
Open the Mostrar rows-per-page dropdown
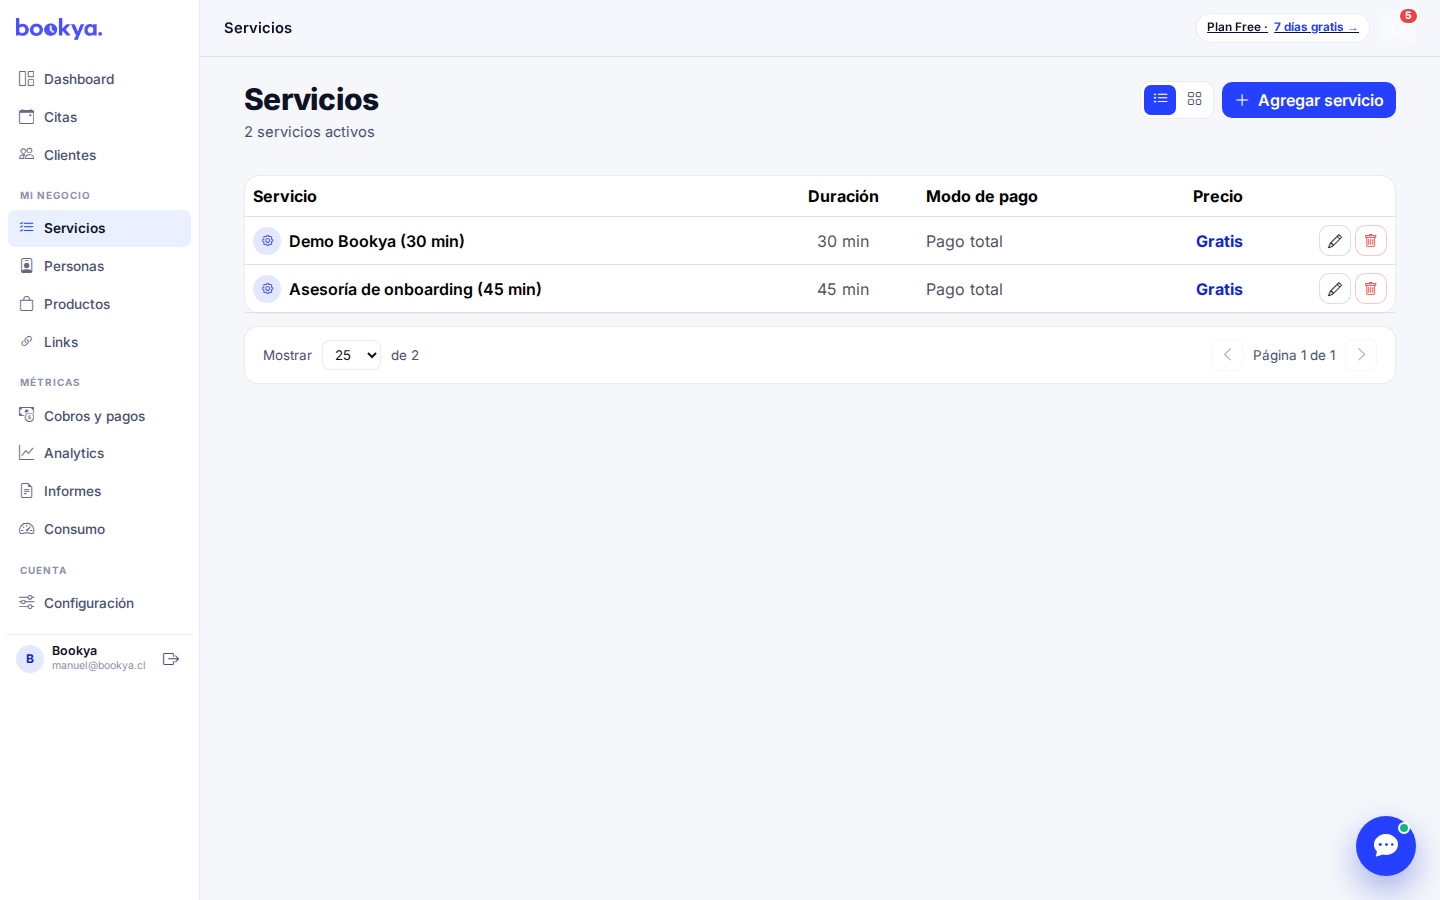(x=351, y=355)
